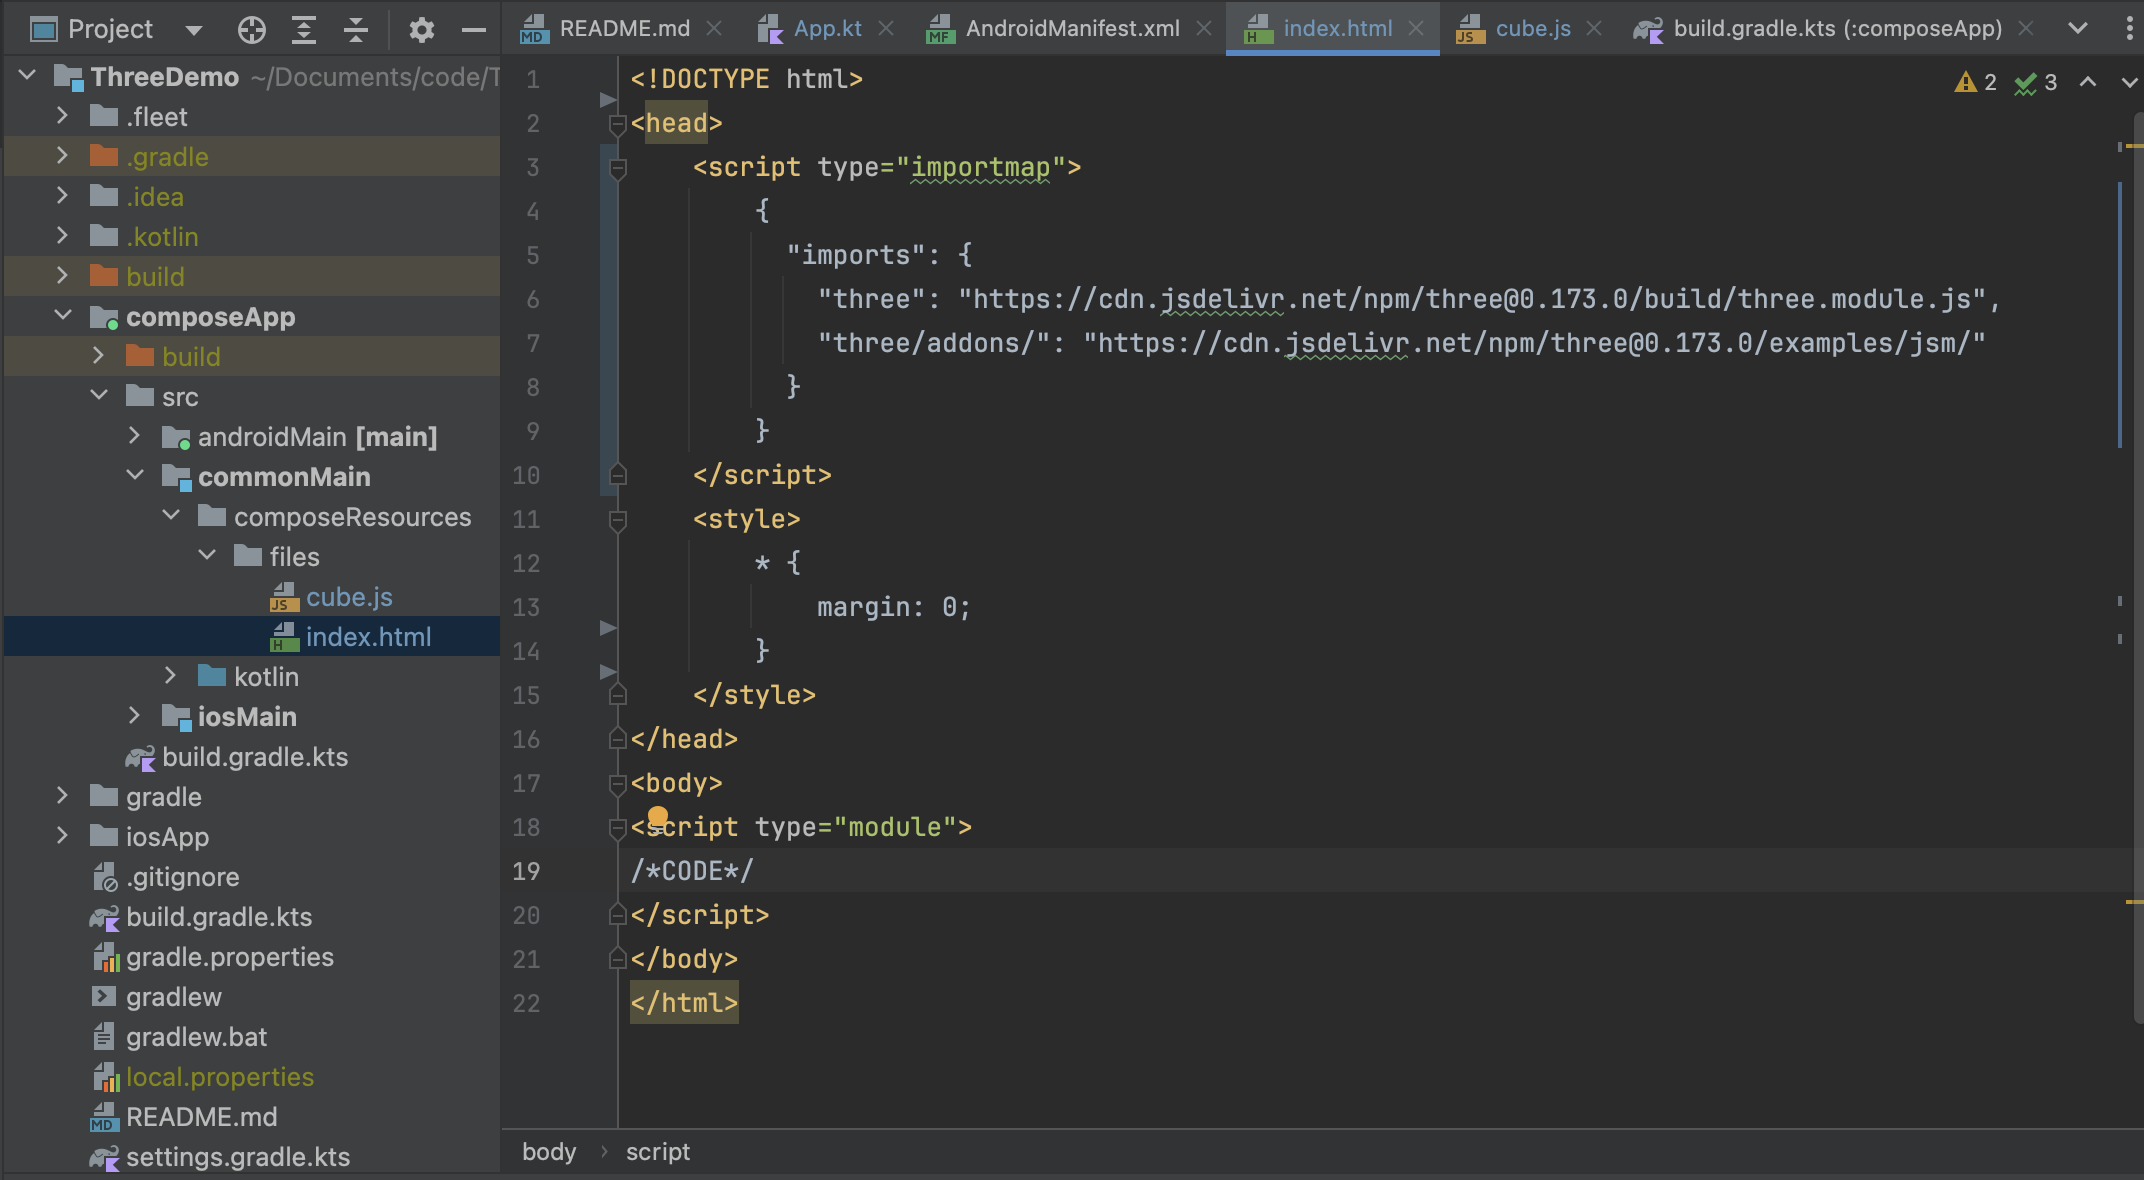
Task: Switch to the AndroidManifest.xml tab
Action: coord(1072,28)
